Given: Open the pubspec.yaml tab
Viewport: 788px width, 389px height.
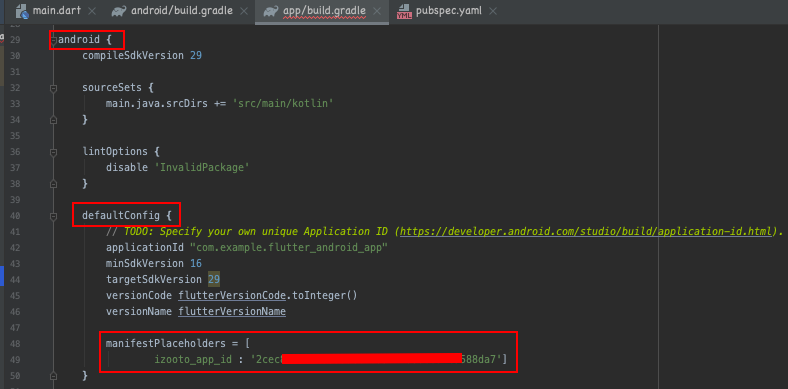Looking at the screenshot, I should click(x=449, y=11).
